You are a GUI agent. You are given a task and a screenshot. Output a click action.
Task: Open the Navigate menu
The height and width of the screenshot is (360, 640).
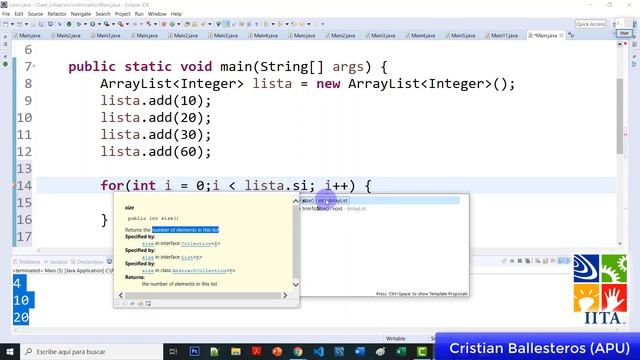(81, 14)
